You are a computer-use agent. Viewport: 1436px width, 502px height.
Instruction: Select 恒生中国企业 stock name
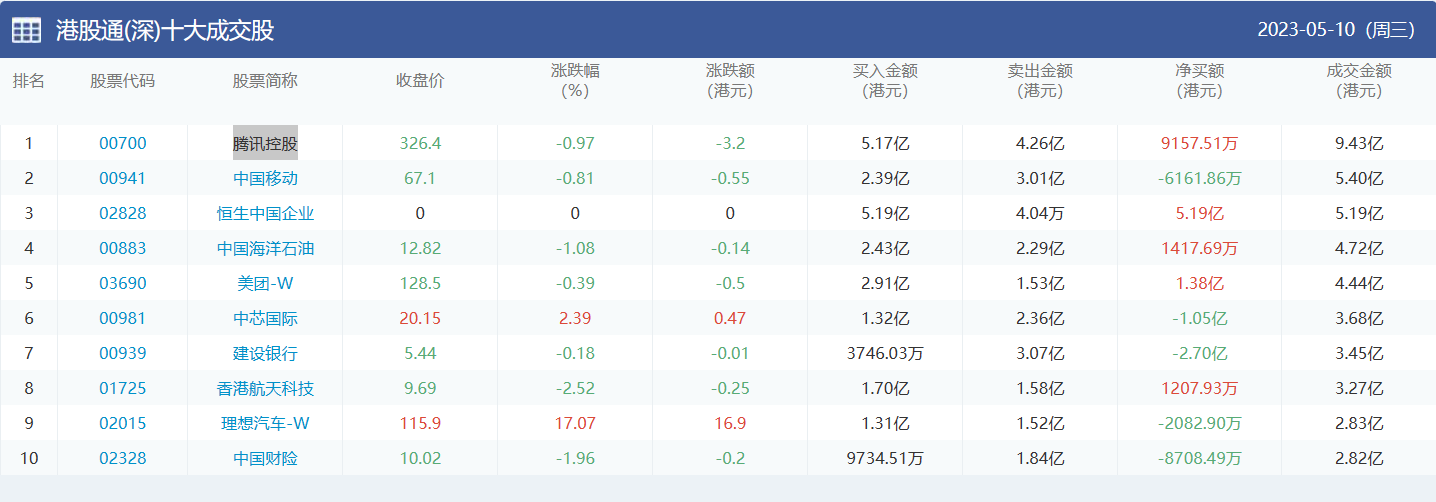265,213
